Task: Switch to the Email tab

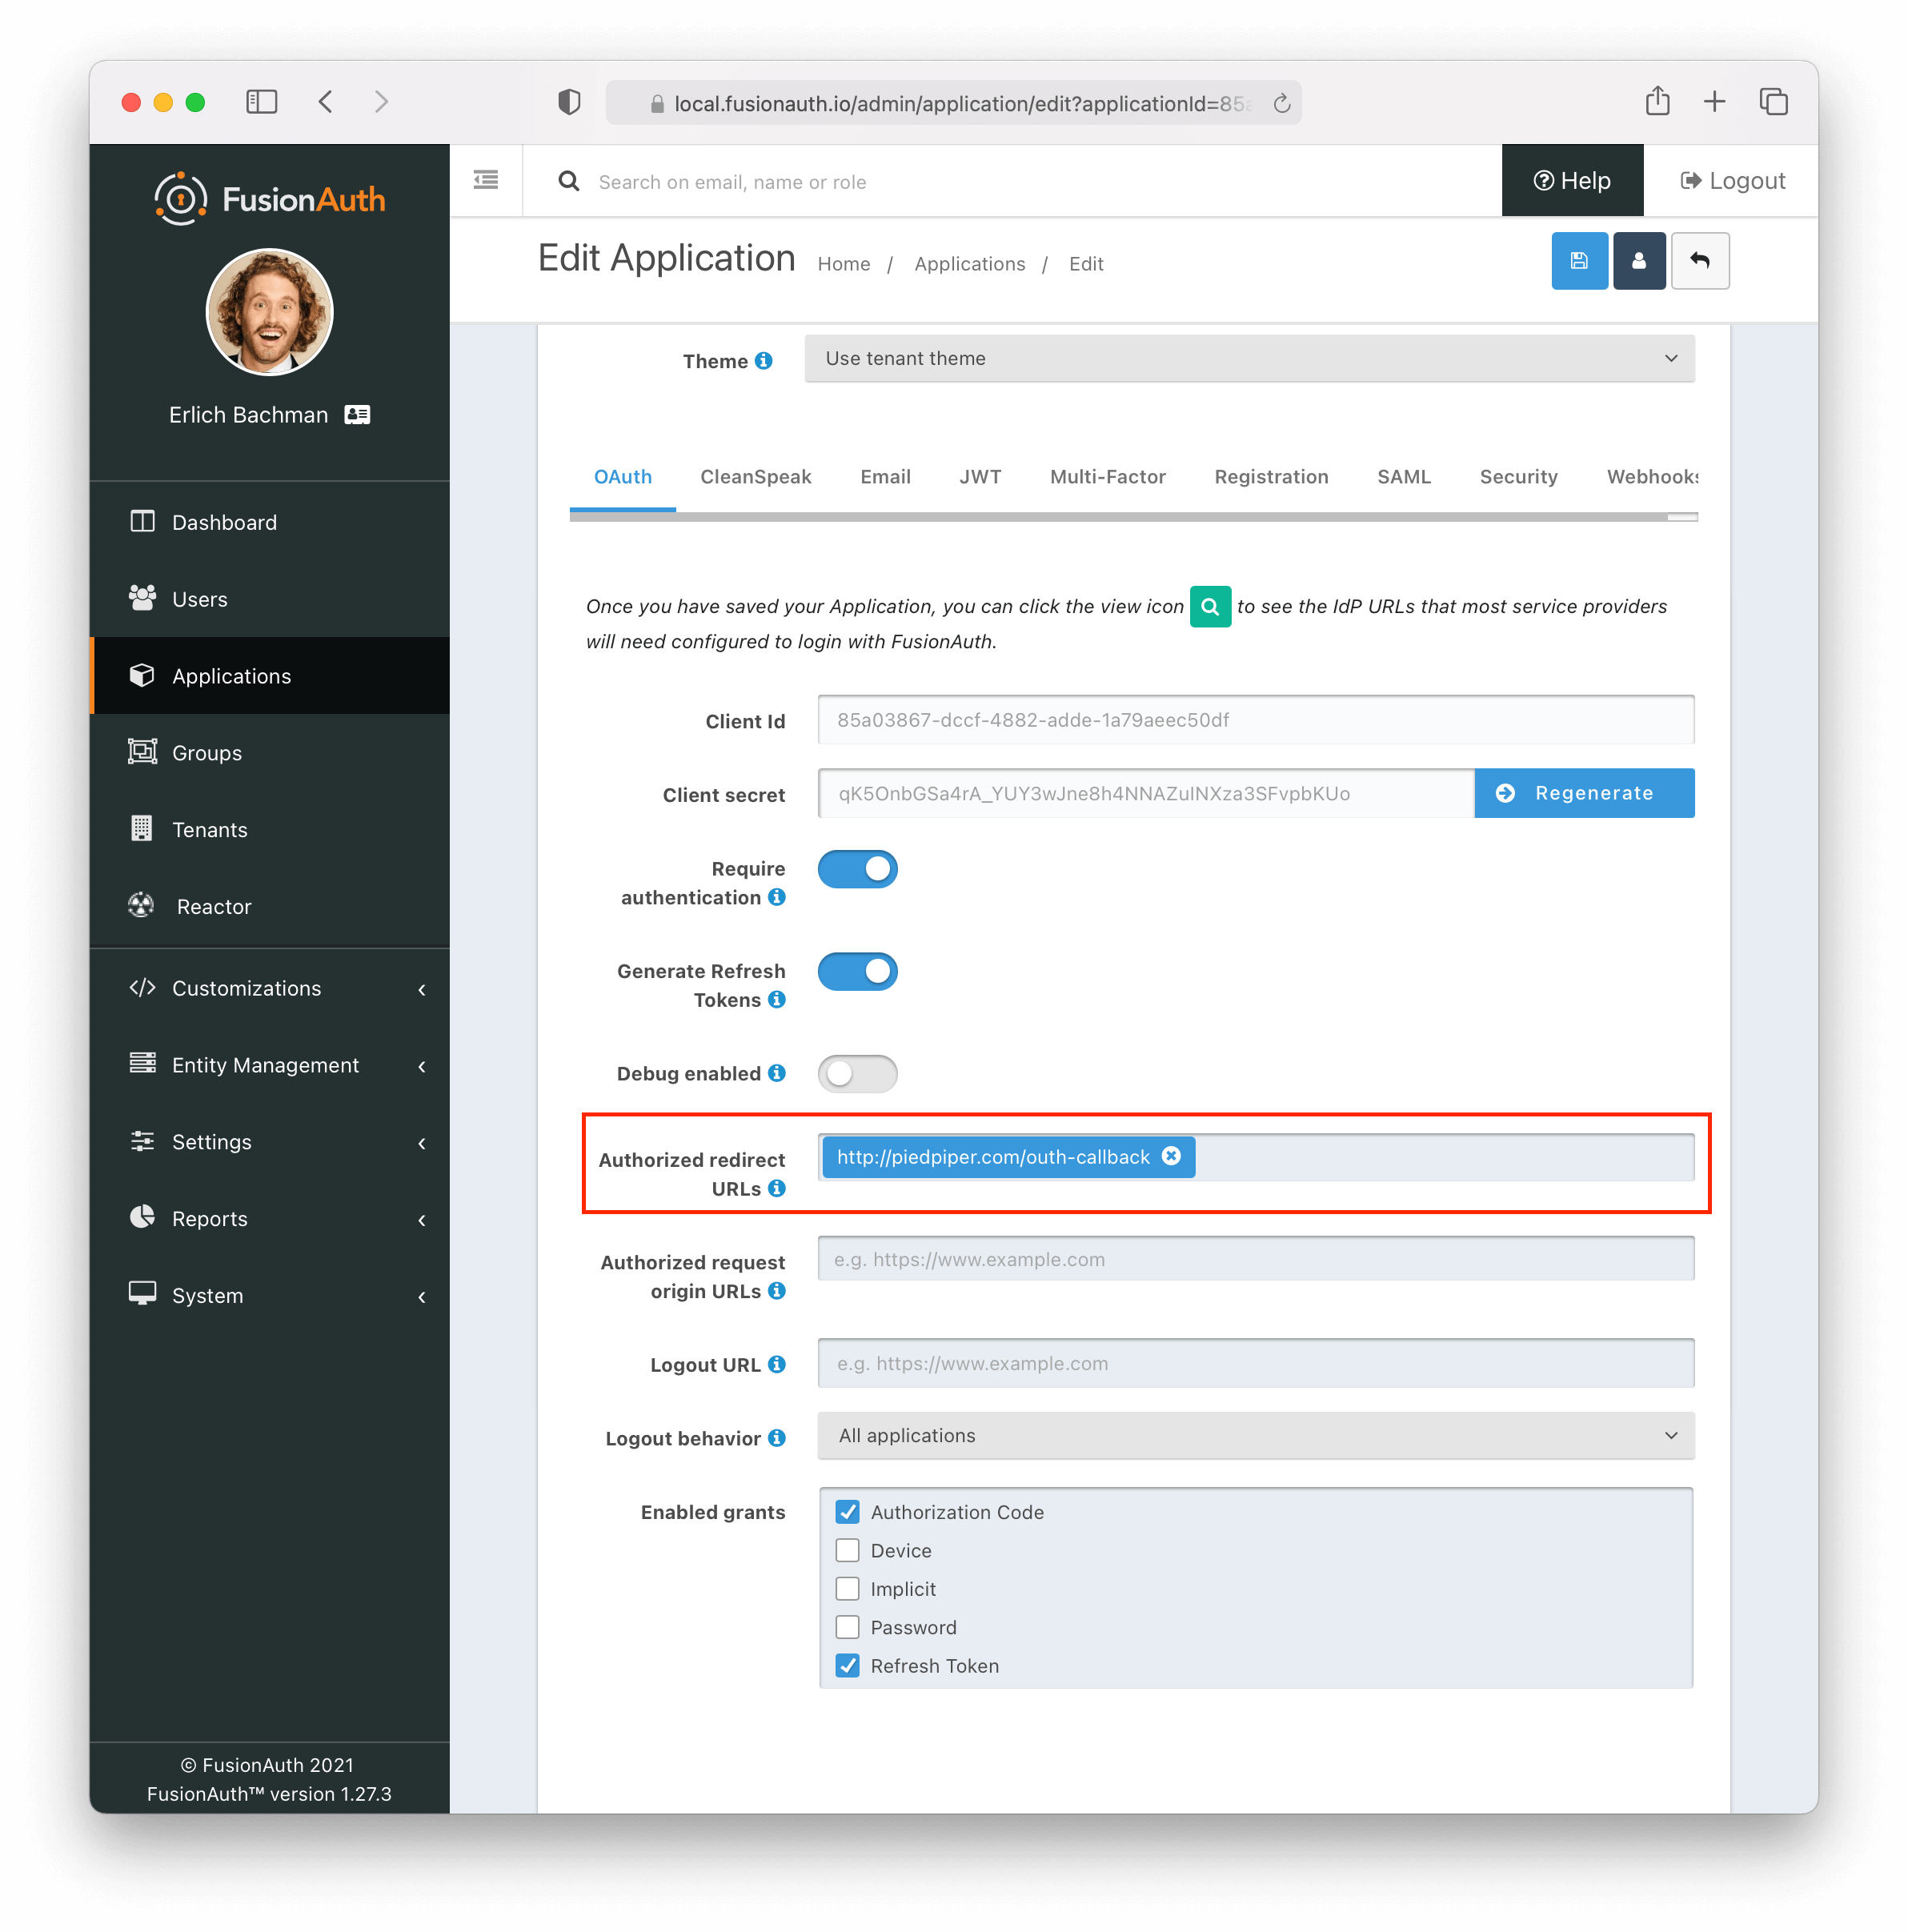Action: (x=885, y=476)
